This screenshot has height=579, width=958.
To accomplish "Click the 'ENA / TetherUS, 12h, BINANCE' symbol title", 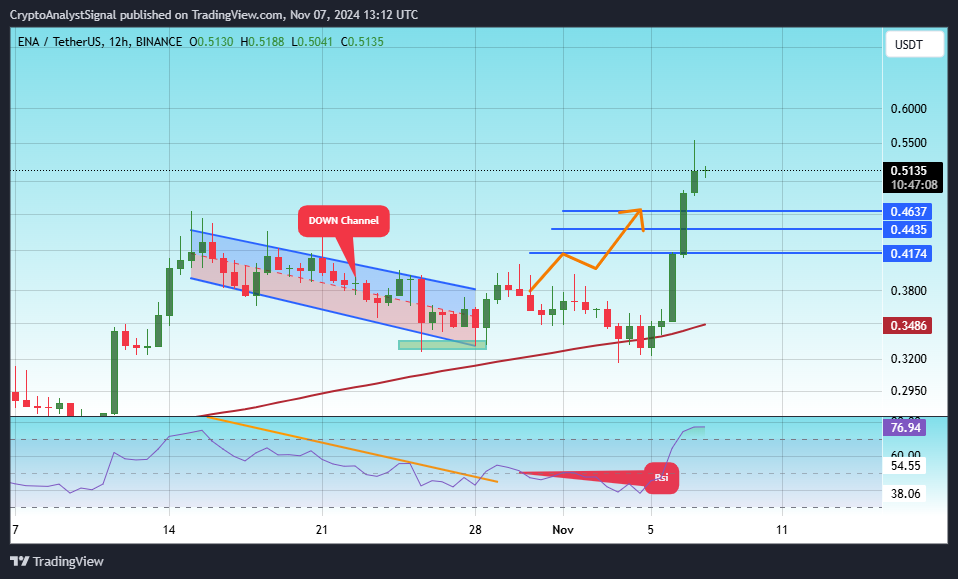I will [x=100, y=42].
